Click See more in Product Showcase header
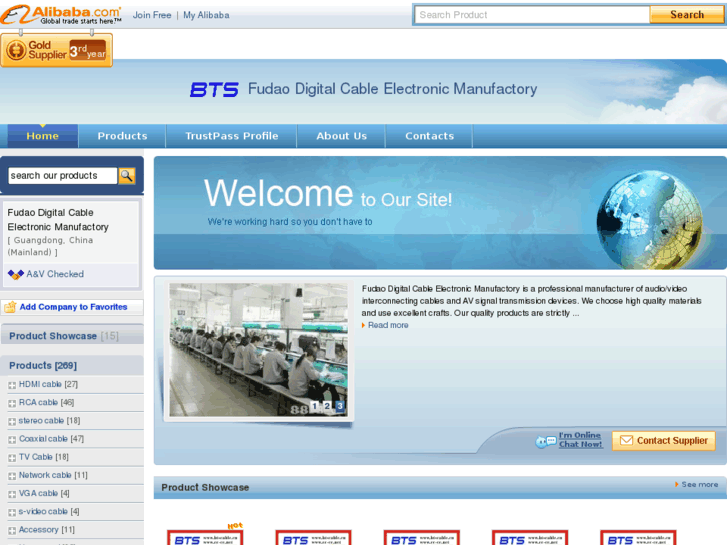This screenshot has width=727, height=545. click(x=700, y=484)
